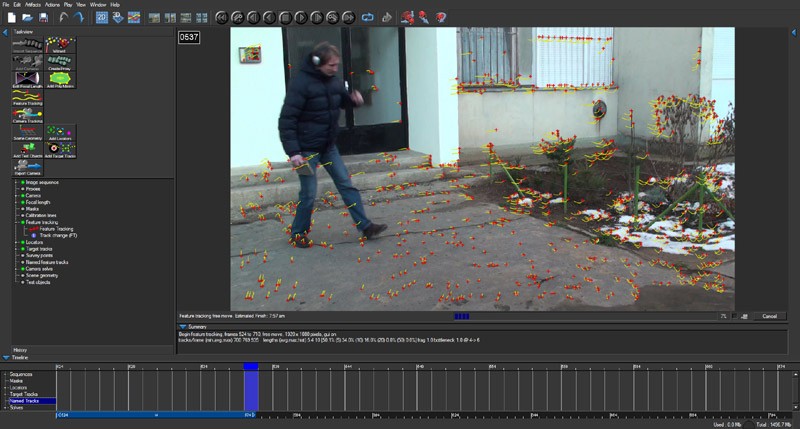Click the feature tracking progress bar
This screenshot has height=429, width=800.
click(461, 316)
